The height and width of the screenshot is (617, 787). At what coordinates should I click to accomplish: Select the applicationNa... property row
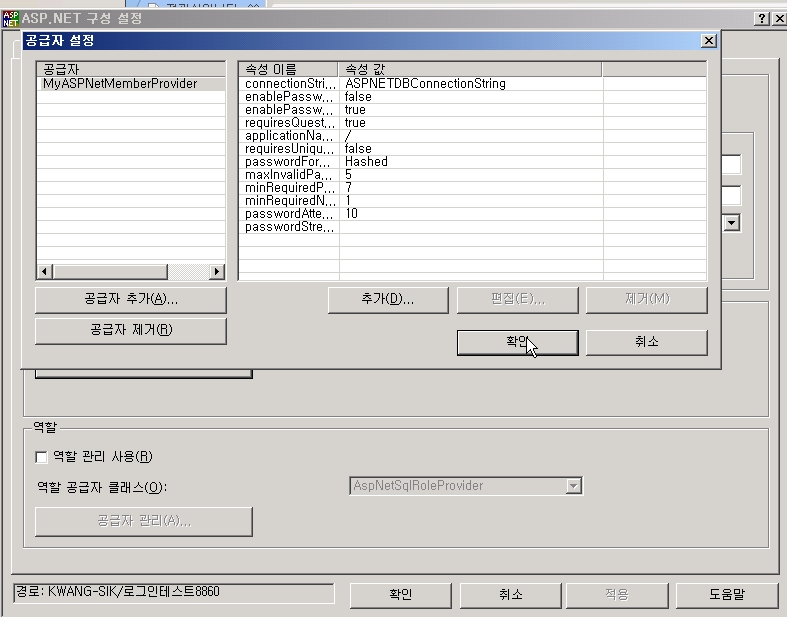pyautogui.click(x=472, y=136)
